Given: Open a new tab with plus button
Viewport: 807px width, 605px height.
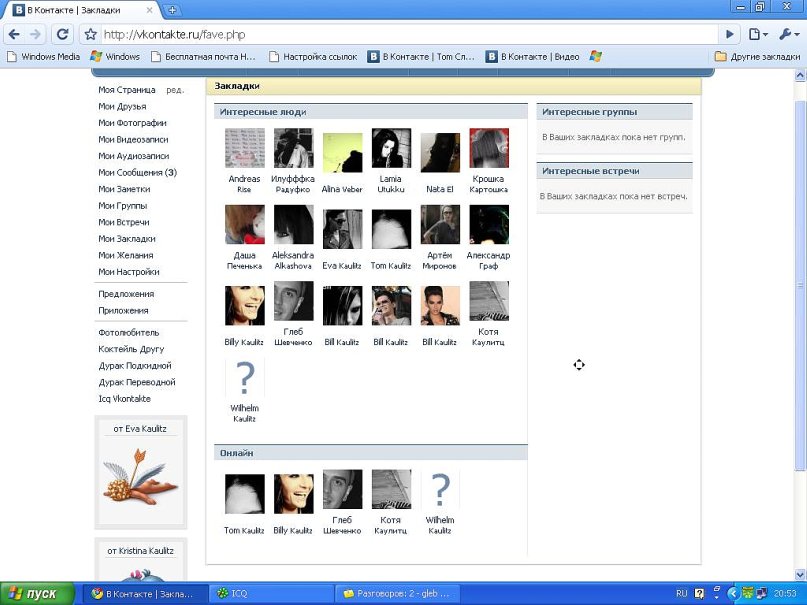Looking at the screenshot, I should tap(173, 10).
